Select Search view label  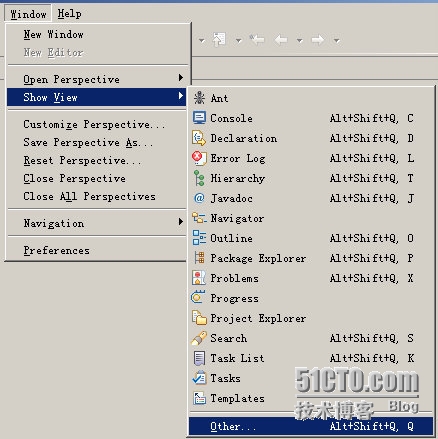pyautogui.click(x=229, y=338)
